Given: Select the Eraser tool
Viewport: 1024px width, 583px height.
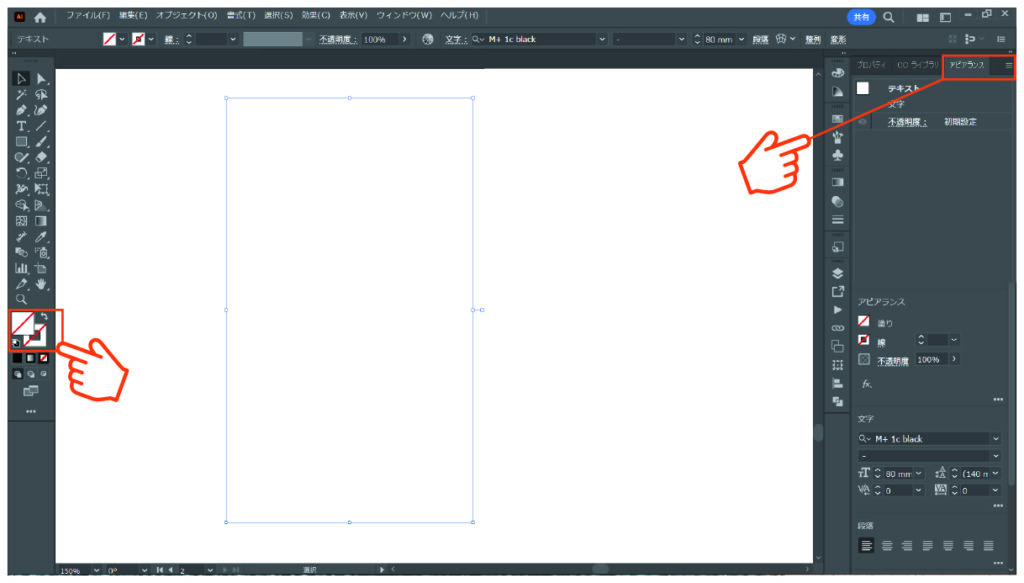Looking at the screenshot, I should [41, 157].
